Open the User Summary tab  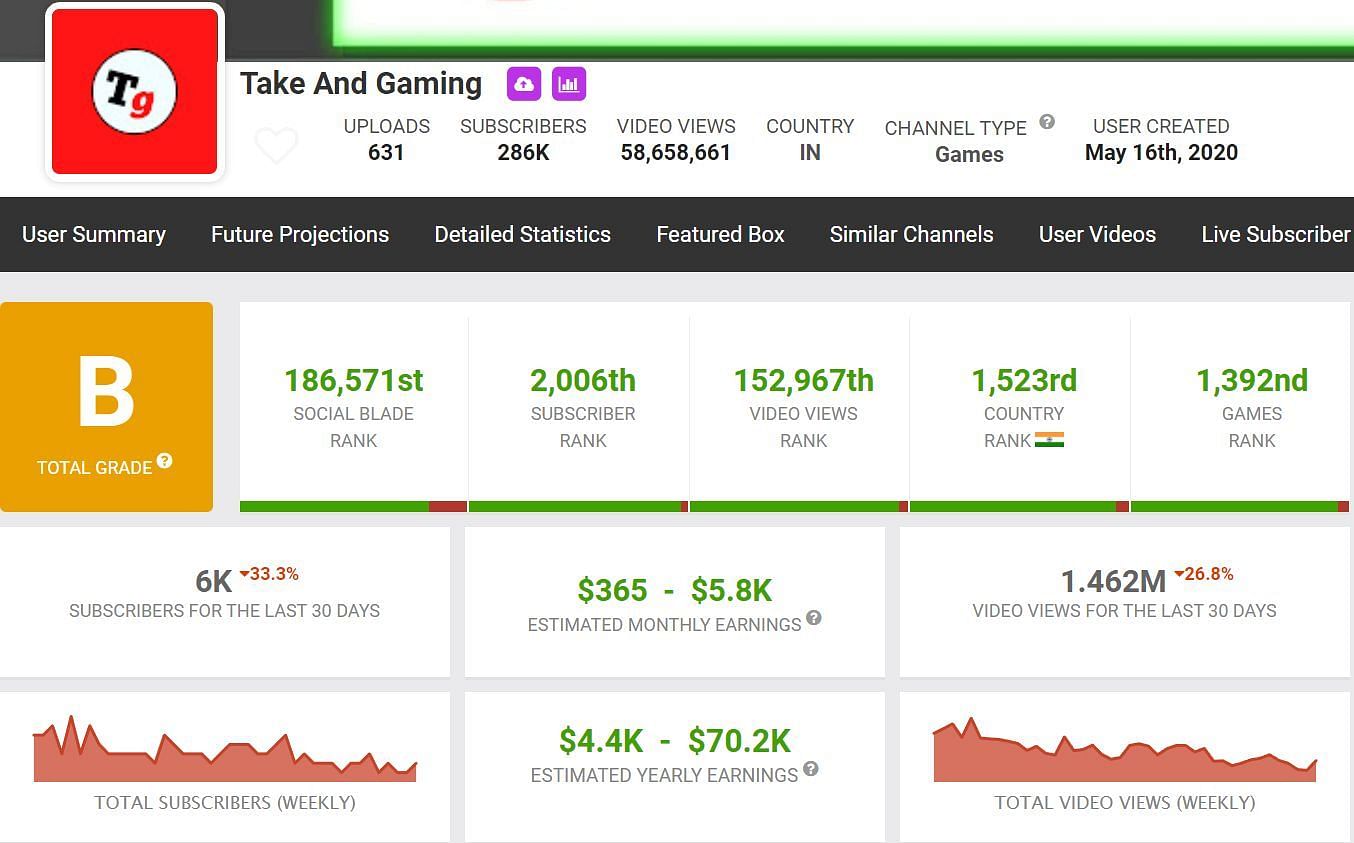(x=94, y=235)
